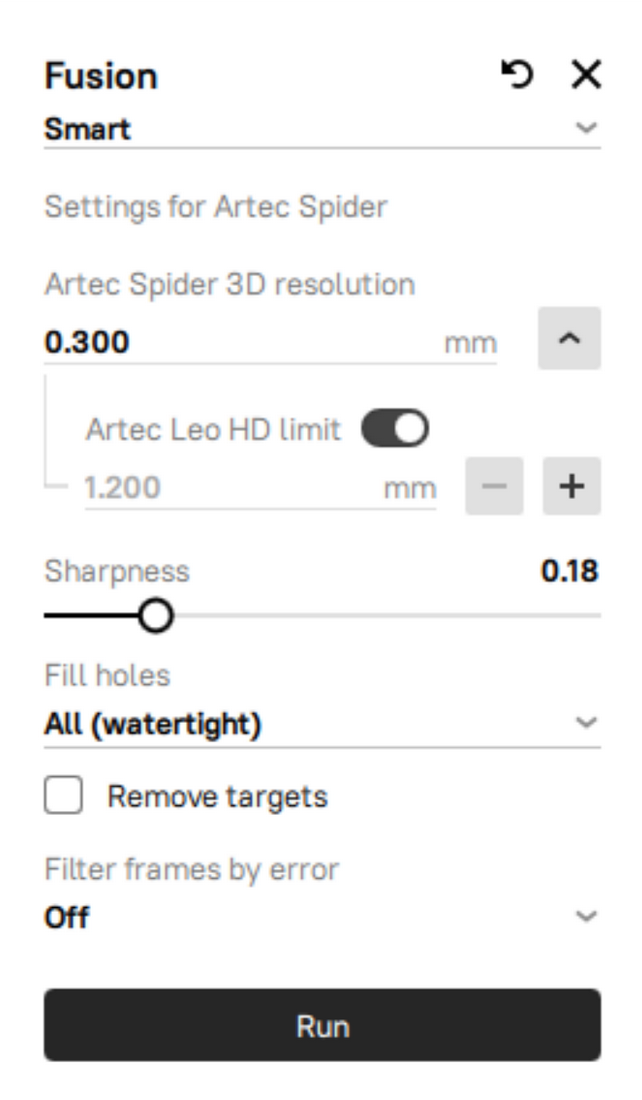Image resolution: width=642 pixels, height=1100 pixels.
Task: Click the 0.300 mm resolution field
Action: pyautogui.click(x=270, y=342)
